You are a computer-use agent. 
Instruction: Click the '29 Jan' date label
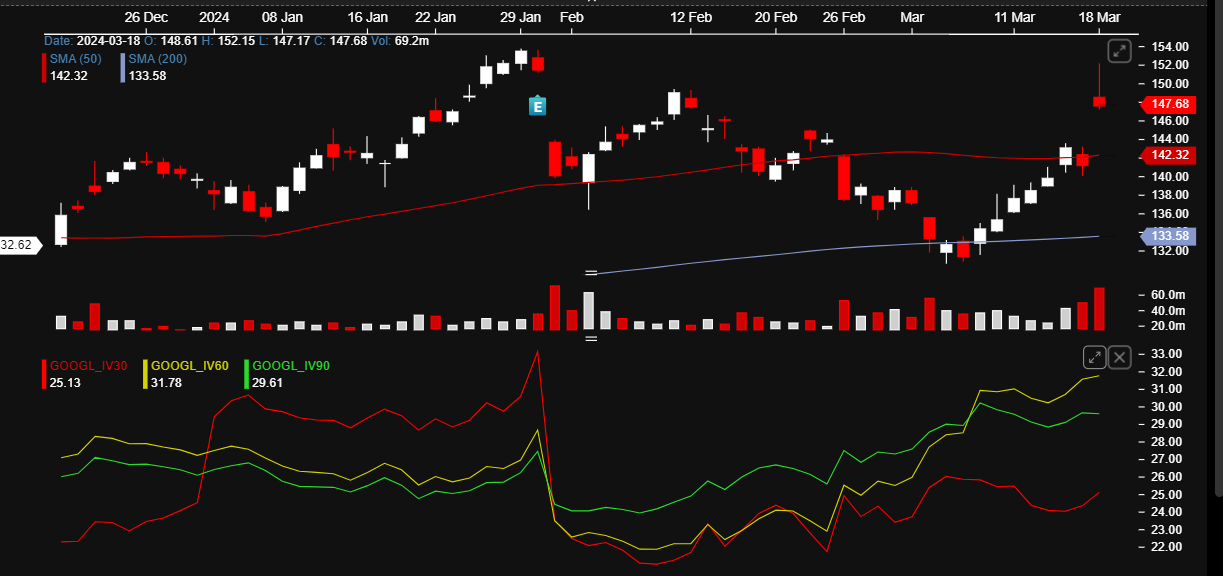pyautogui.click(x=520, y=18)
